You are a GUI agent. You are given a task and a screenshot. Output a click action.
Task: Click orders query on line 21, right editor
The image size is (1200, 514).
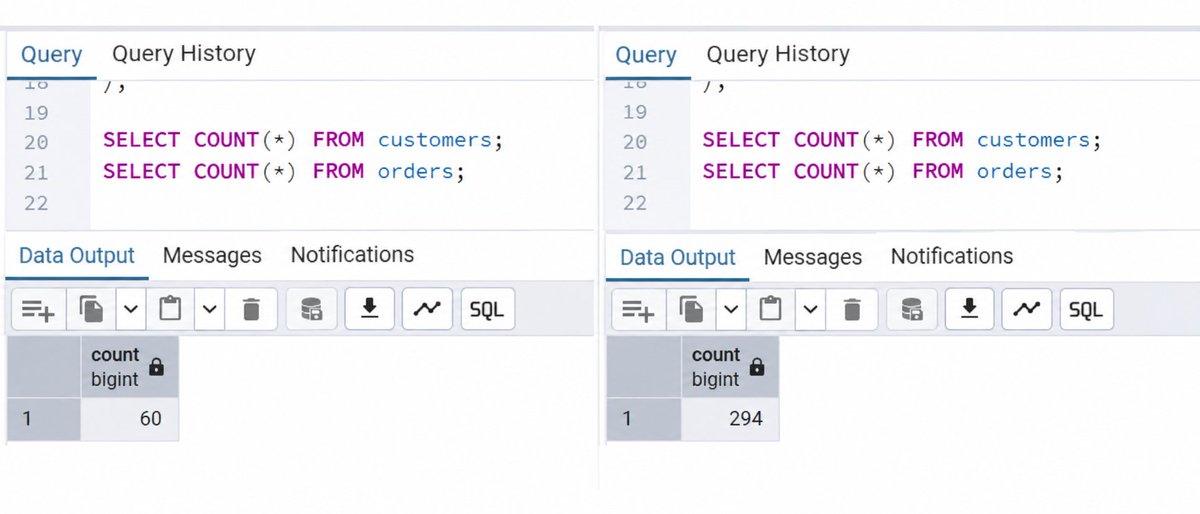[884, 172]
